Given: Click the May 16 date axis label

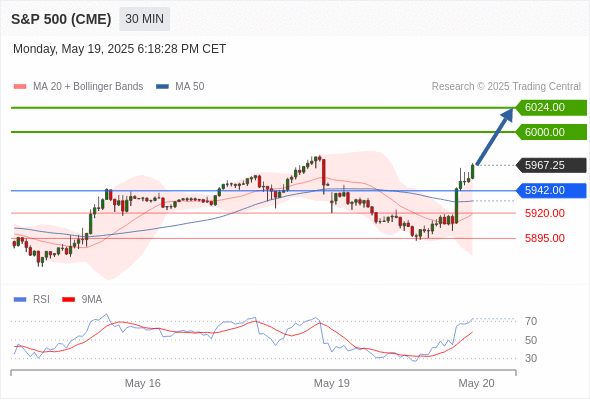Looking at the screenshot, I should click(143, 383).
